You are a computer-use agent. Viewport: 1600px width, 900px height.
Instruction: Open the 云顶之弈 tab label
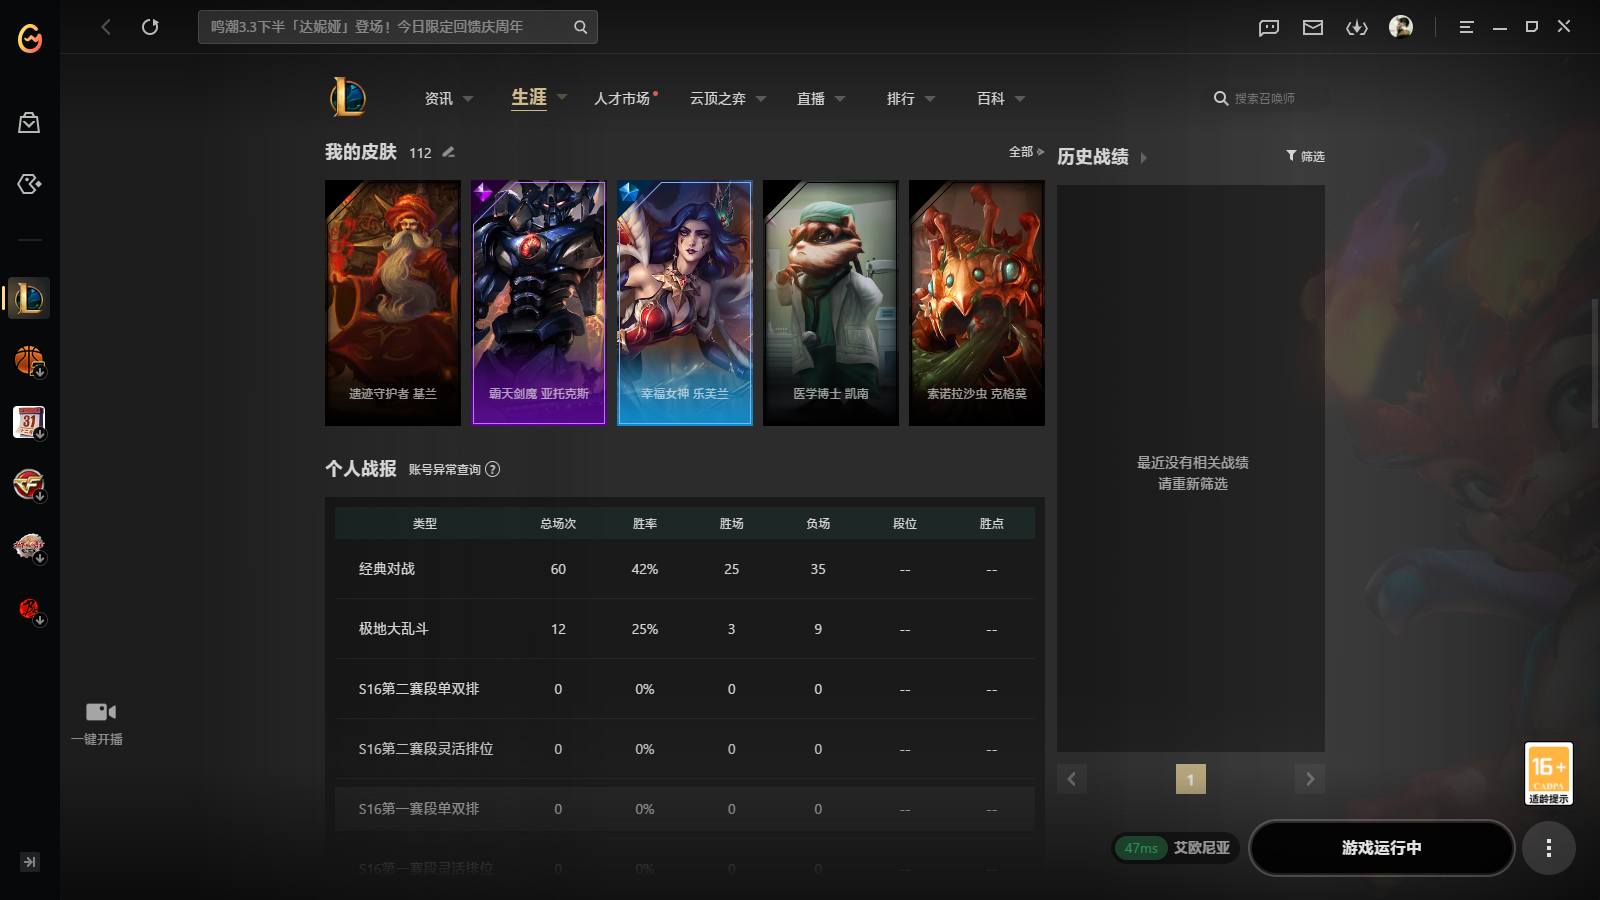pos(718,98)
